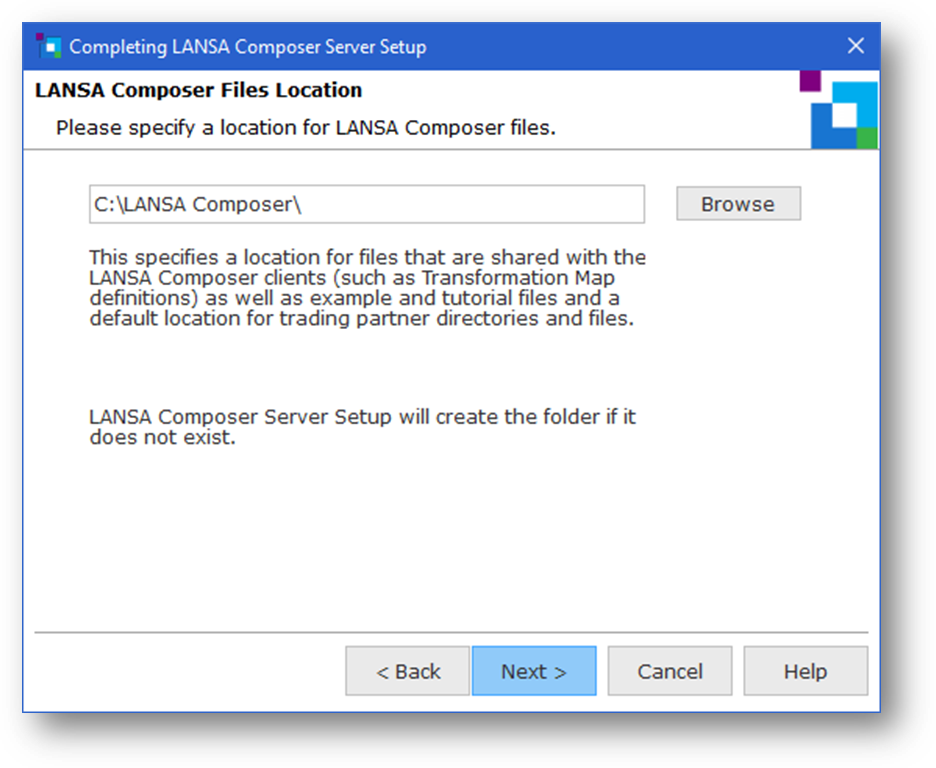Click the separator line above the buttons
The height and width of the screenshot is (768, 936).
tap(450, 632)
